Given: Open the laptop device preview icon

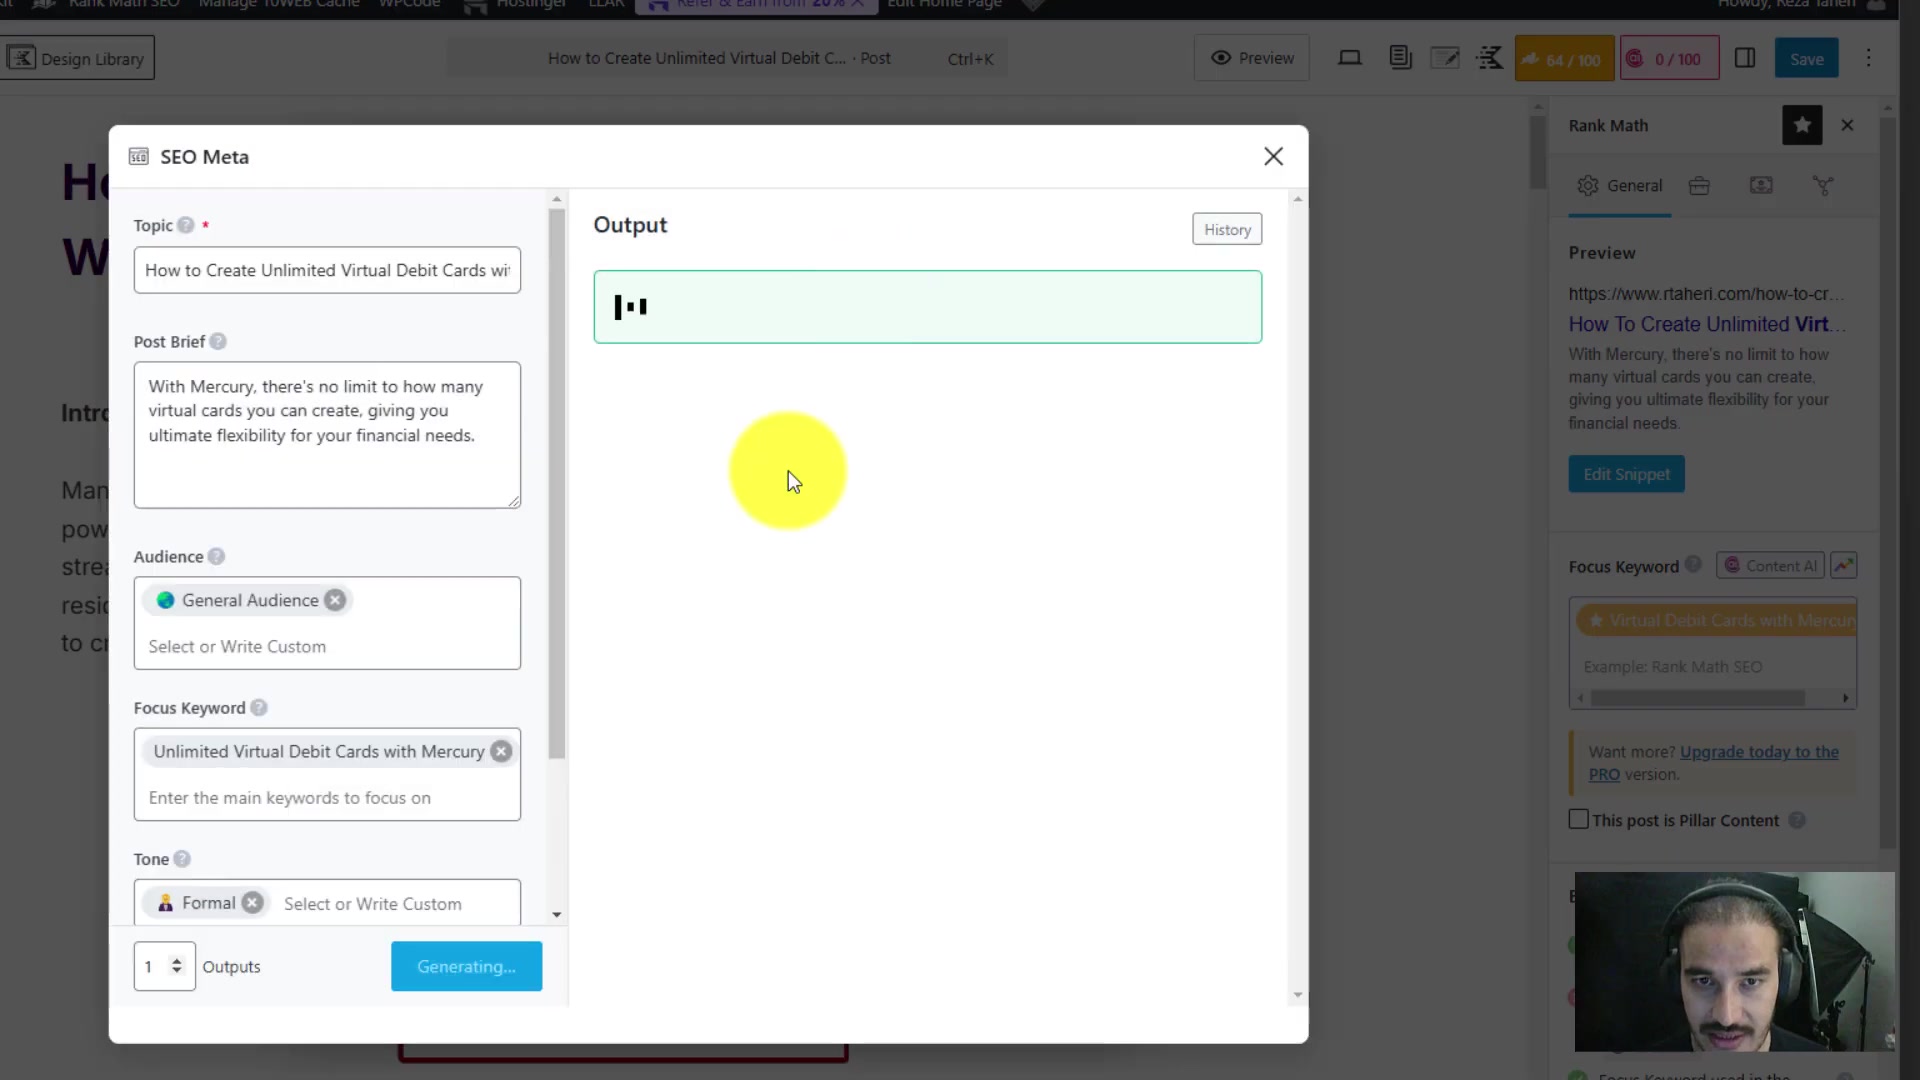Looking at the screenshot, I should pyautogui.click(x=1350, y=58).
